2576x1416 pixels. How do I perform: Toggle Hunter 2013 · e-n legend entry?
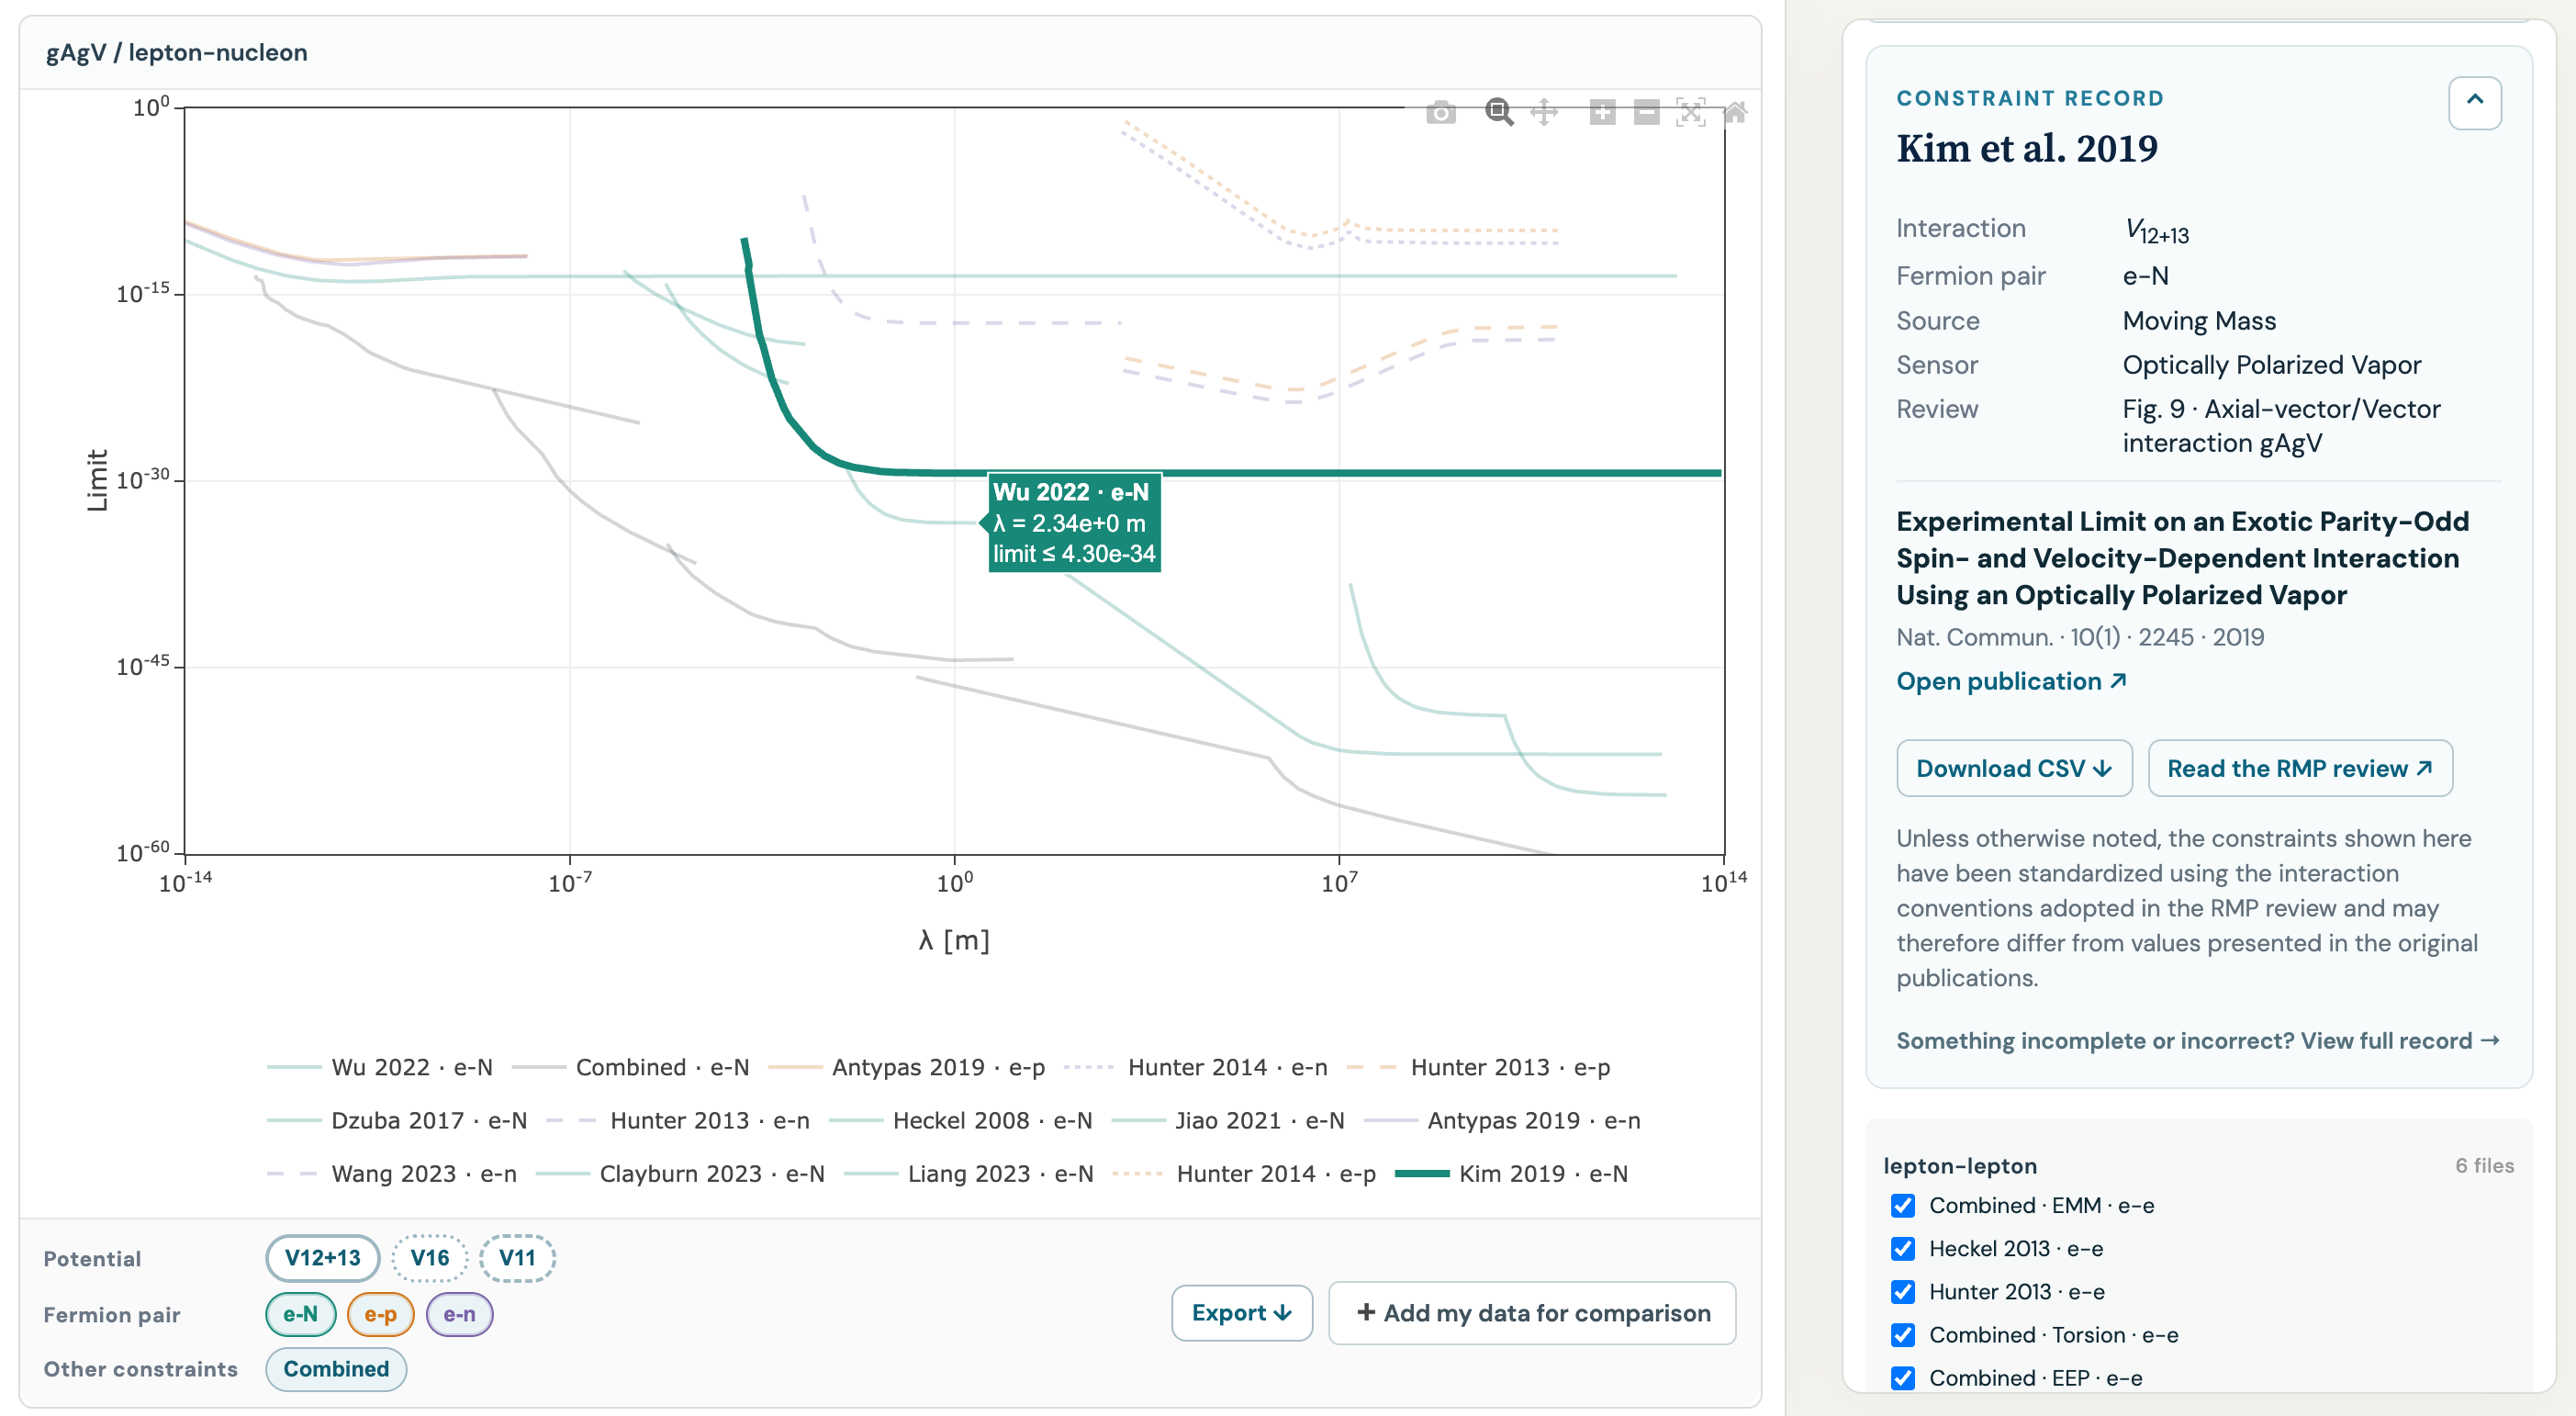tap(678, 1120)
